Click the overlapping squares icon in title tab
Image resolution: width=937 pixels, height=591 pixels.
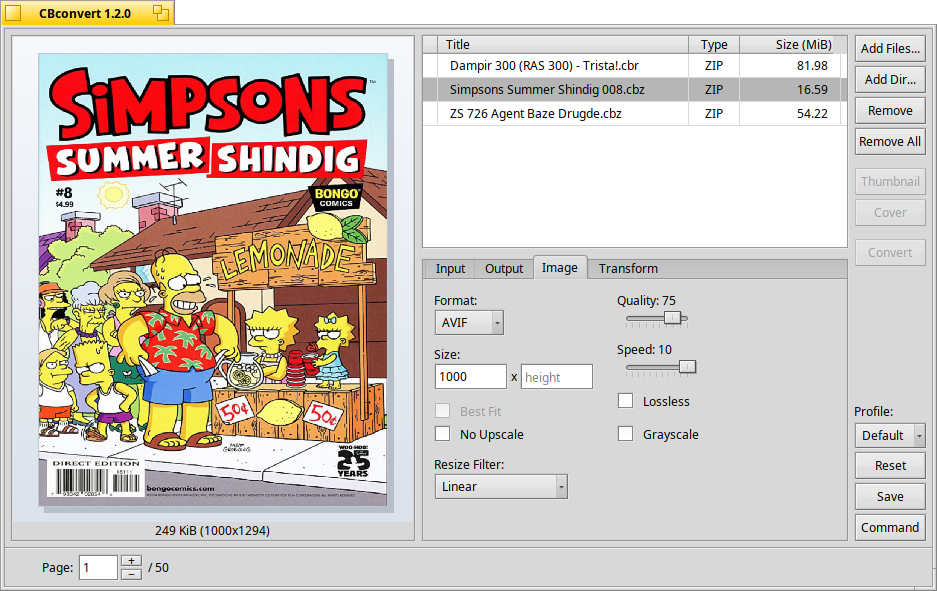[161, 13]
